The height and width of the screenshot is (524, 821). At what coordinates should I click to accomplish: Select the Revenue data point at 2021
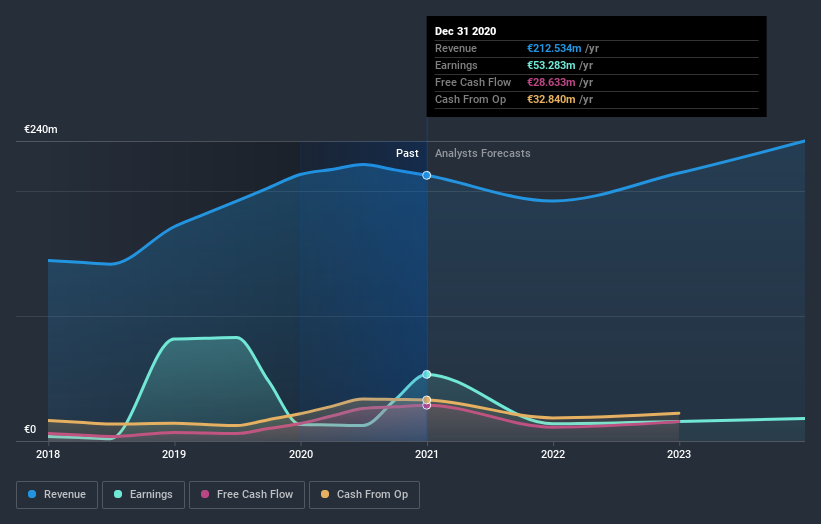[427, 175]
